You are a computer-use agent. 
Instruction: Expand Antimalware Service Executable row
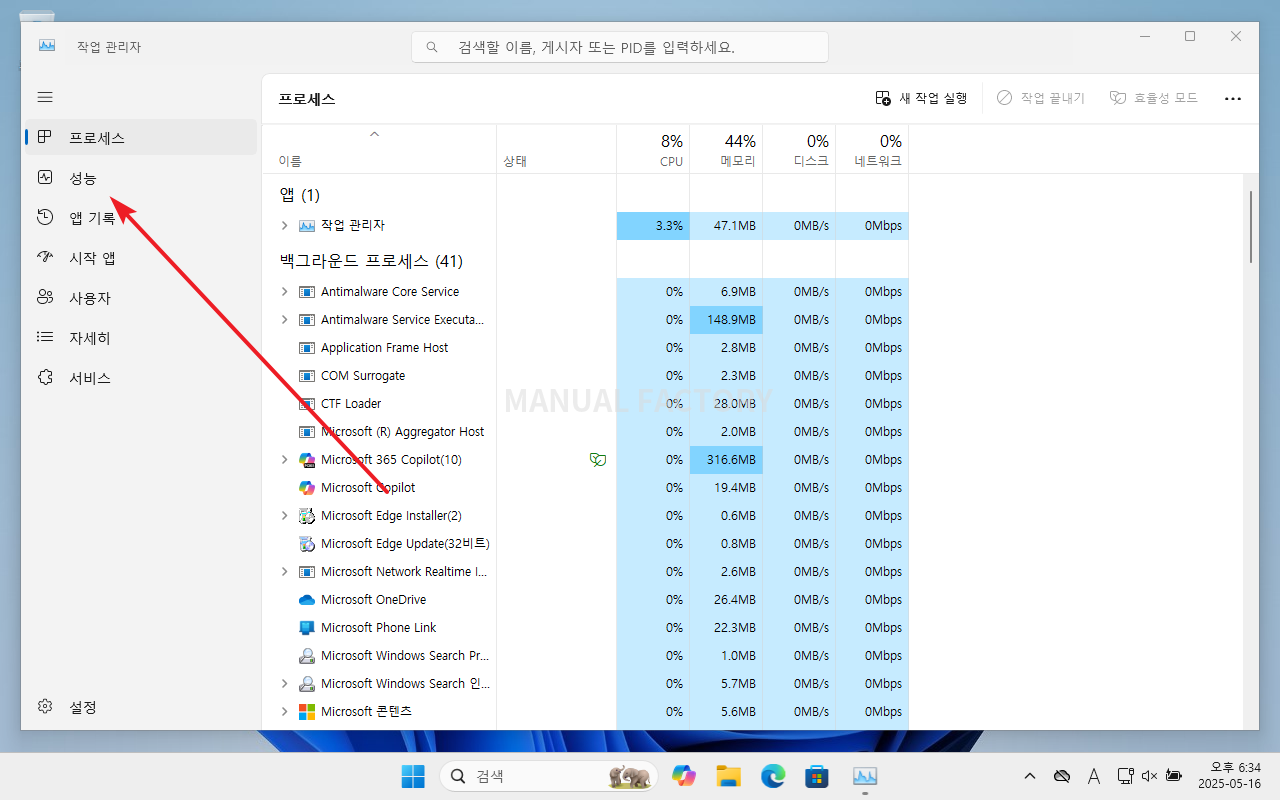pos(284,320)
